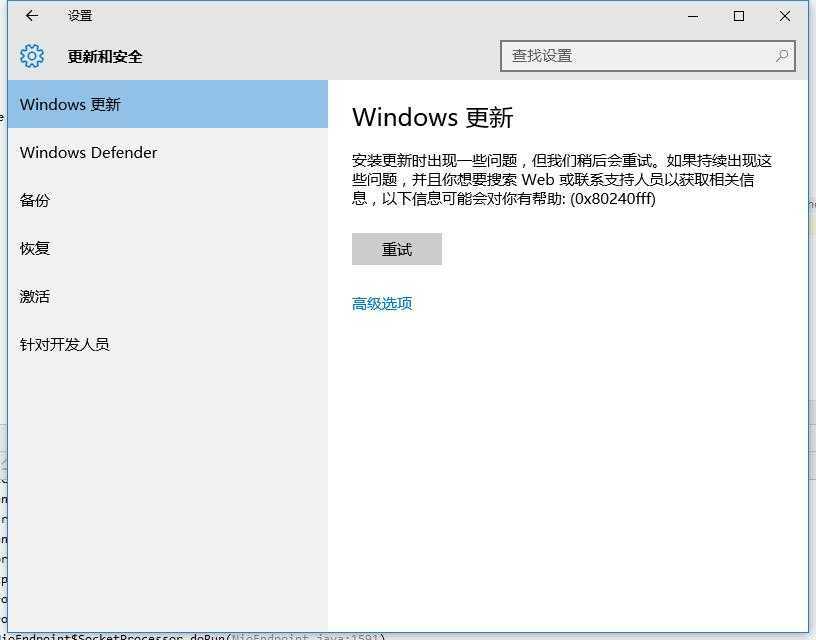This screenshot has height=640, width=816.
Task: Click the Windows 更新 page heading
Action: [x=432, y=117]
